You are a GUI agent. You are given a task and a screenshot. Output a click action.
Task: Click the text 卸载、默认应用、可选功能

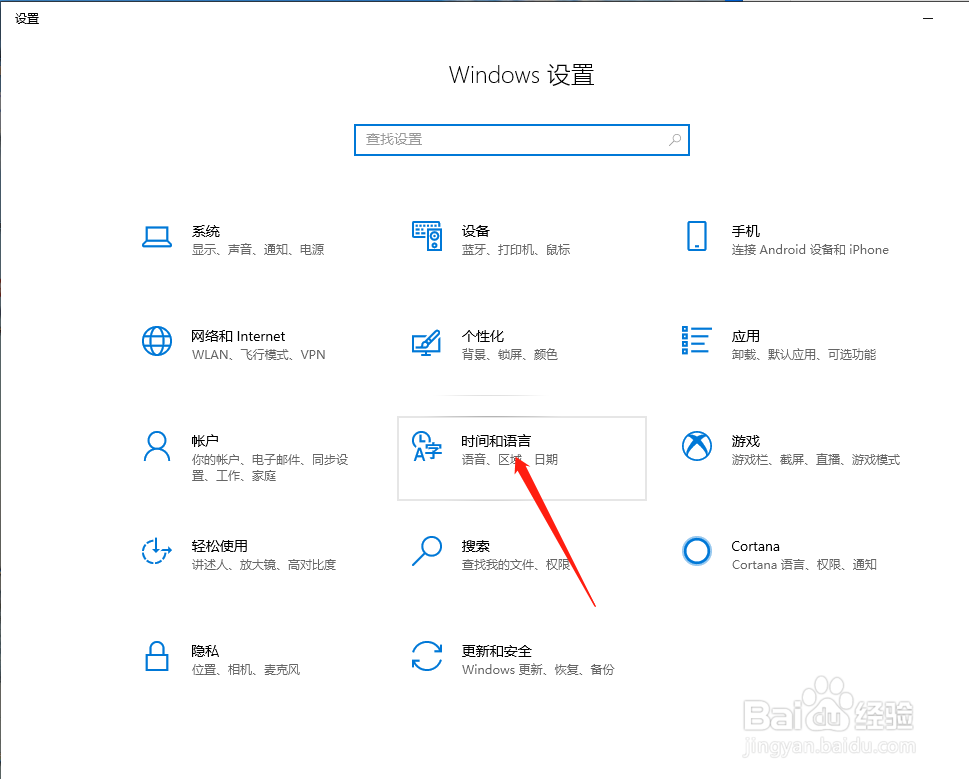coord(804,355)
